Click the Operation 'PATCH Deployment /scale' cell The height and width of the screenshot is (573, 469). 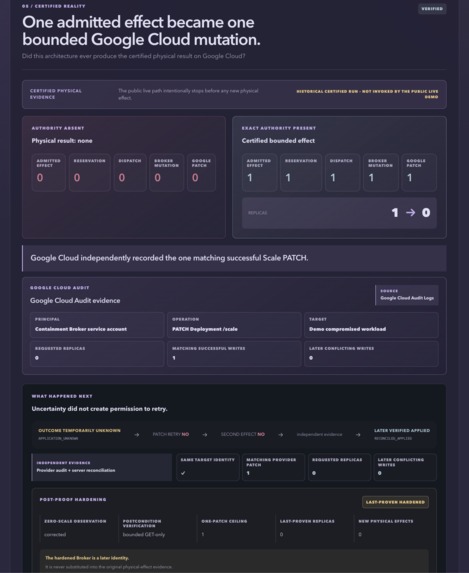[x=234, y=325]
